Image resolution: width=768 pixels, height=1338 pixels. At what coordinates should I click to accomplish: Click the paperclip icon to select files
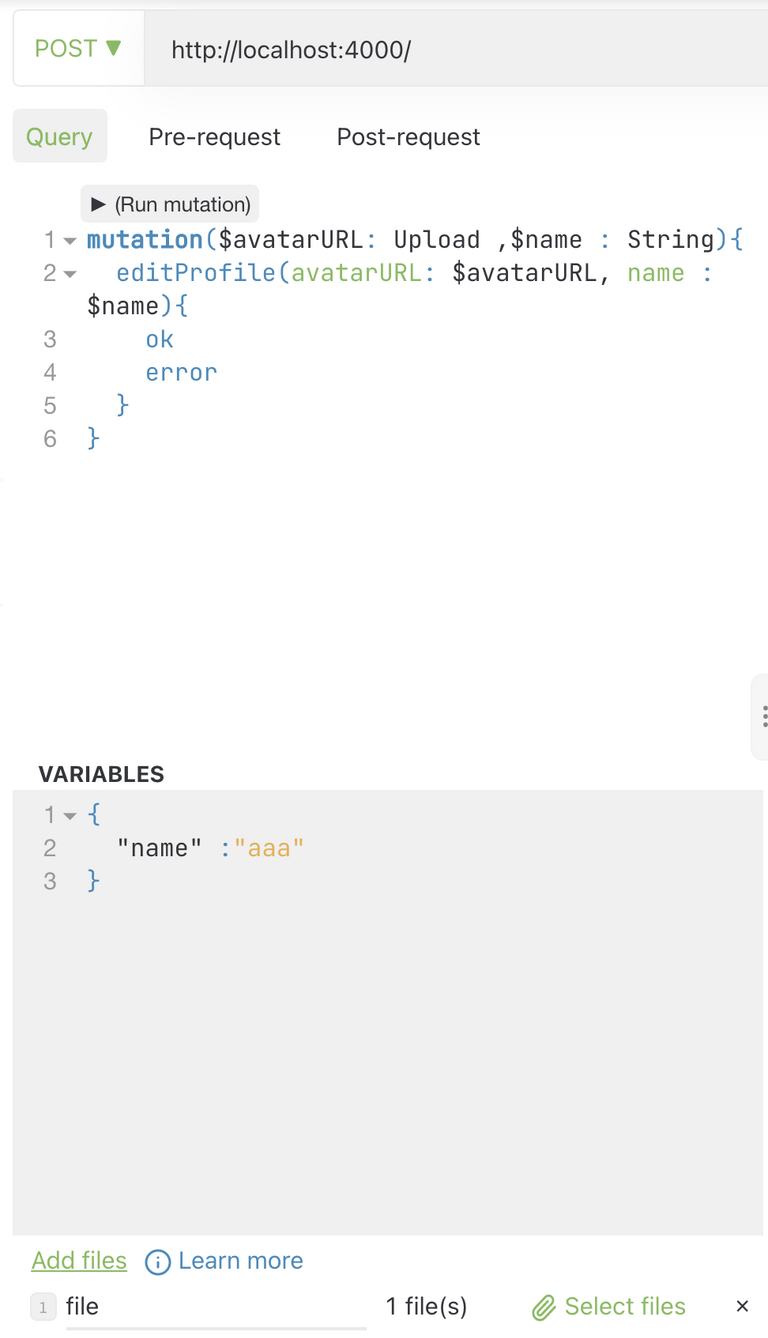pos(543,1307)
